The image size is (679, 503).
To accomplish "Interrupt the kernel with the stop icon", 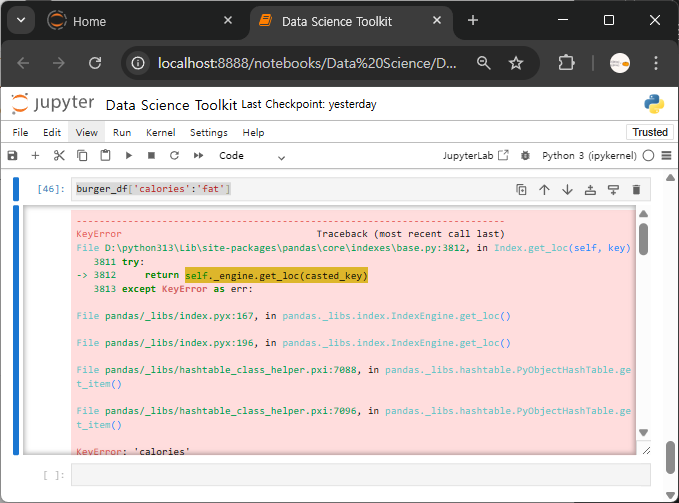I will [151, 155].
